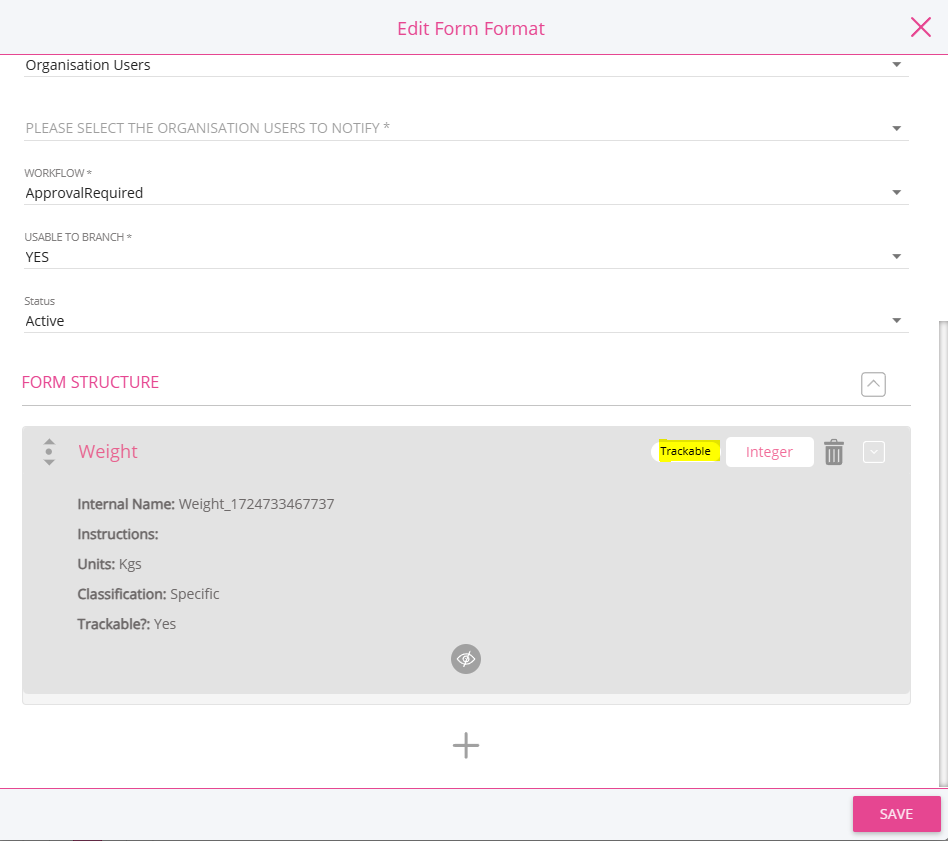Click the Instructions: label
Viewport: 948px width, 841px height.
click(118, 534)
